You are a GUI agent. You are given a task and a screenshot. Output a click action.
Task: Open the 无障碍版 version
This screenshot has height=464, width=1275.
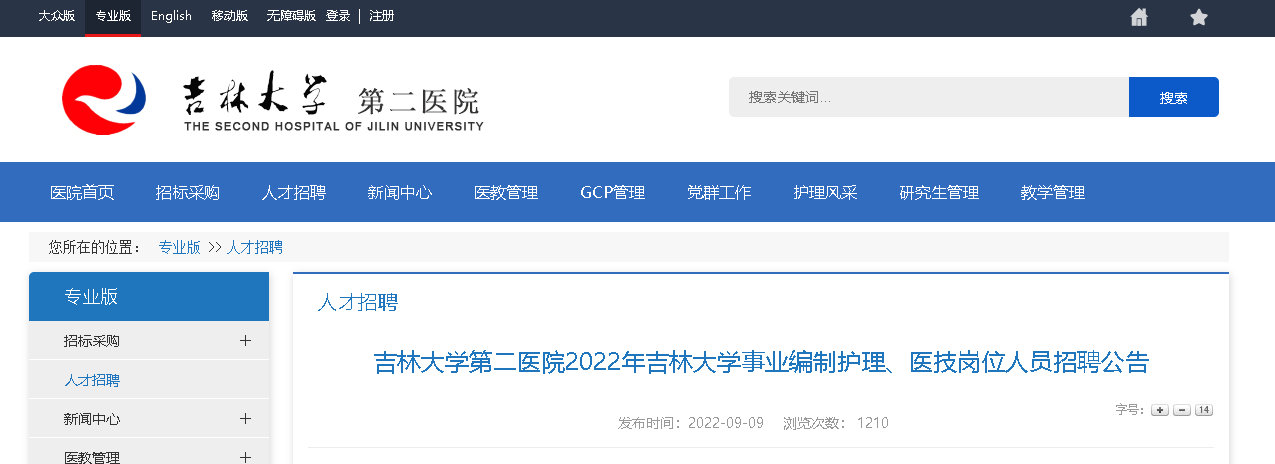[x=291, y=16]
